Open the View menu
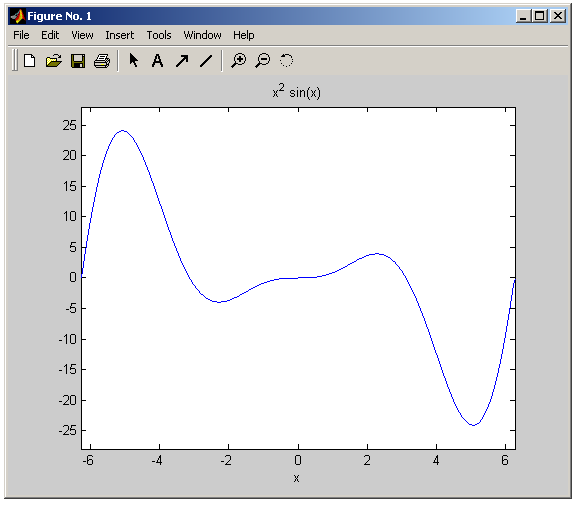 [x=82, y=35]
